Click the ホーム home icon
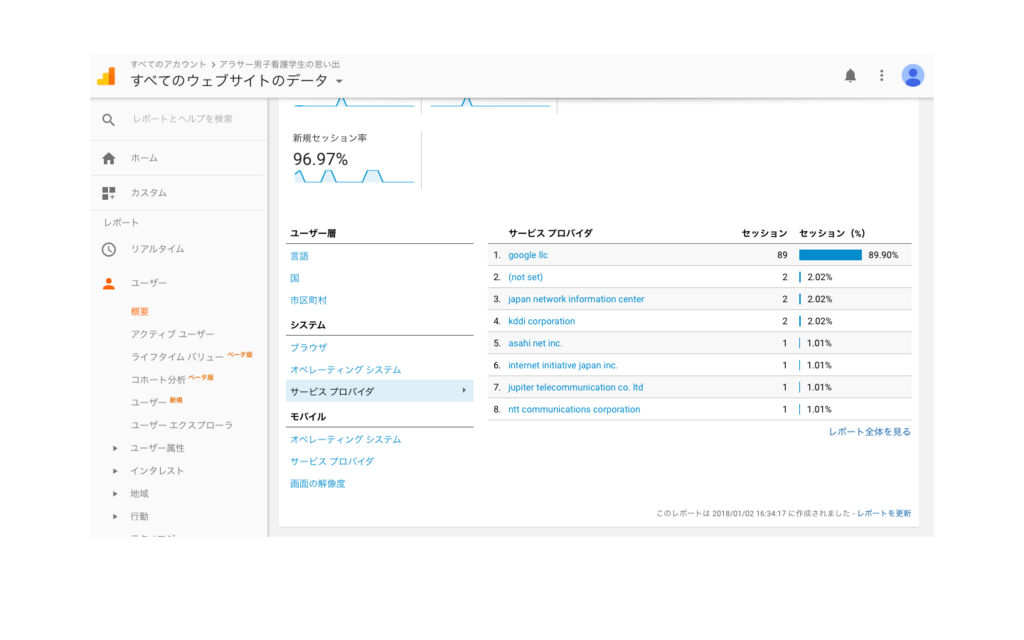Image resolution: width=1024 pixels, height=640 pixels. click(x=108, y=158)
